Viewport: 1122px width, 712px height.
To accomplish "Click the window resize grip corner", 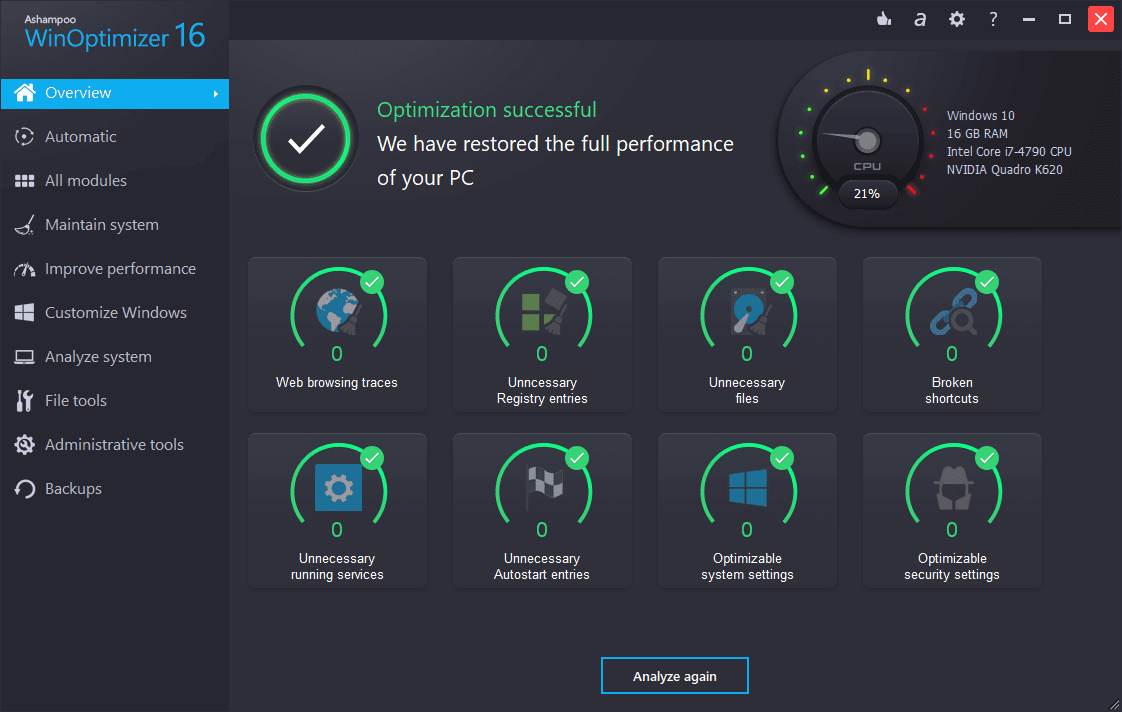I will tap(1114, 705).
